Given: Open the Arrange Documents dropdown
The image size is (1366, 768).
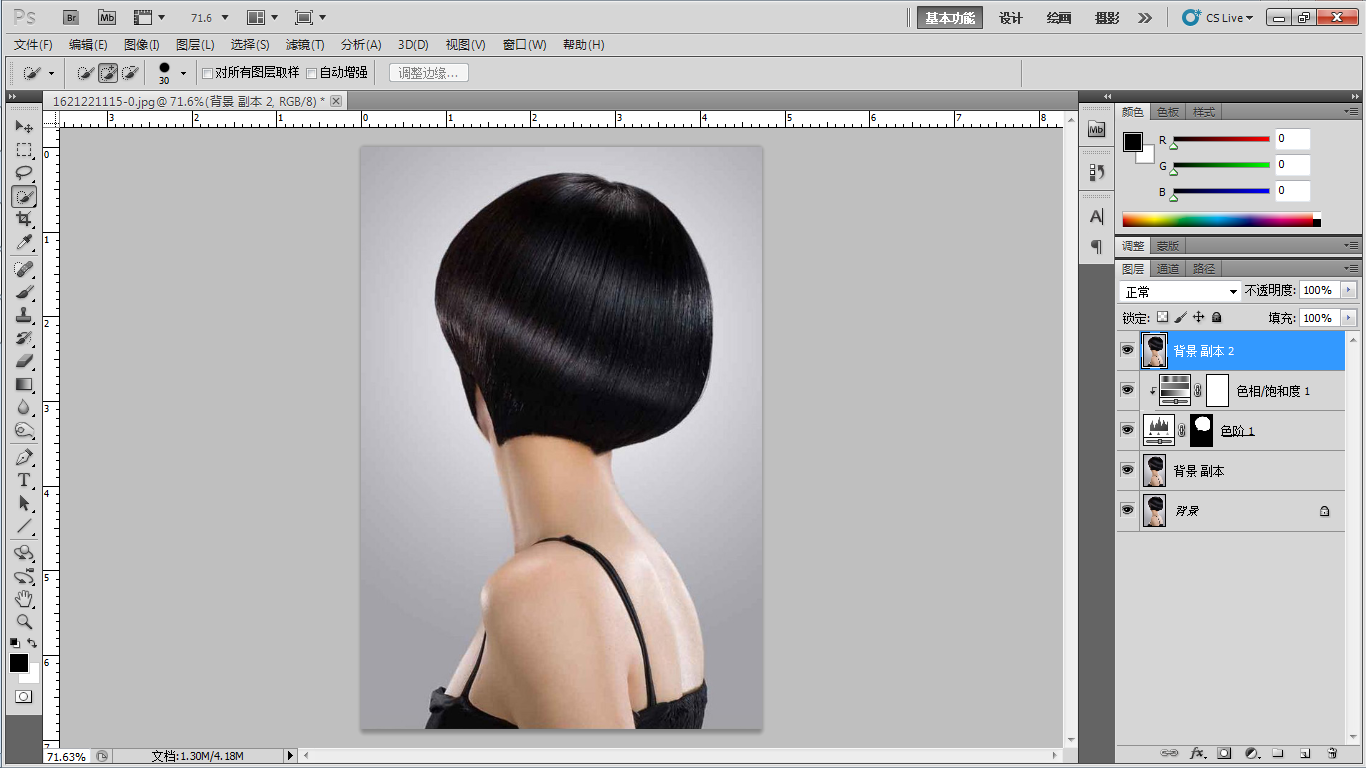Looking at the screenshot, I should coord(262,17).
